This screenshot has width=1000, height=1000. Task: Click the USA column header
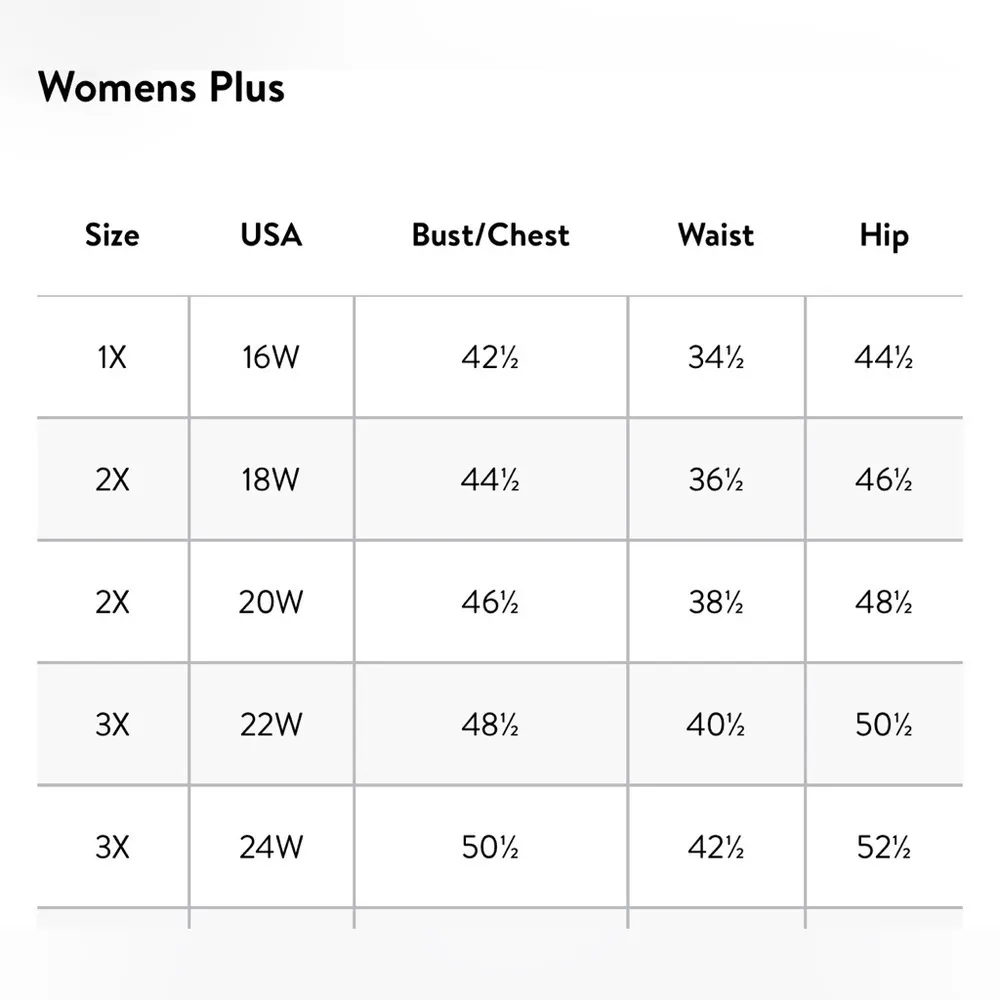[x=271, y=235]
